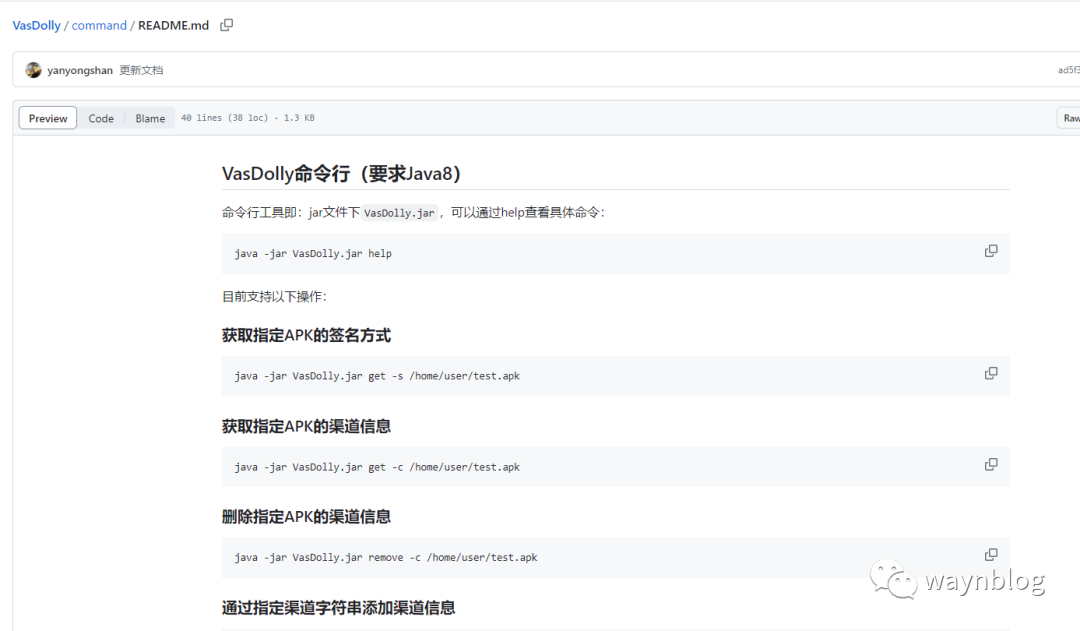The width and height of the screenshot is (1080, 631).
Task: Click the 通过指定渠道字符串添加渠道信息 heading
Action: 338,608
